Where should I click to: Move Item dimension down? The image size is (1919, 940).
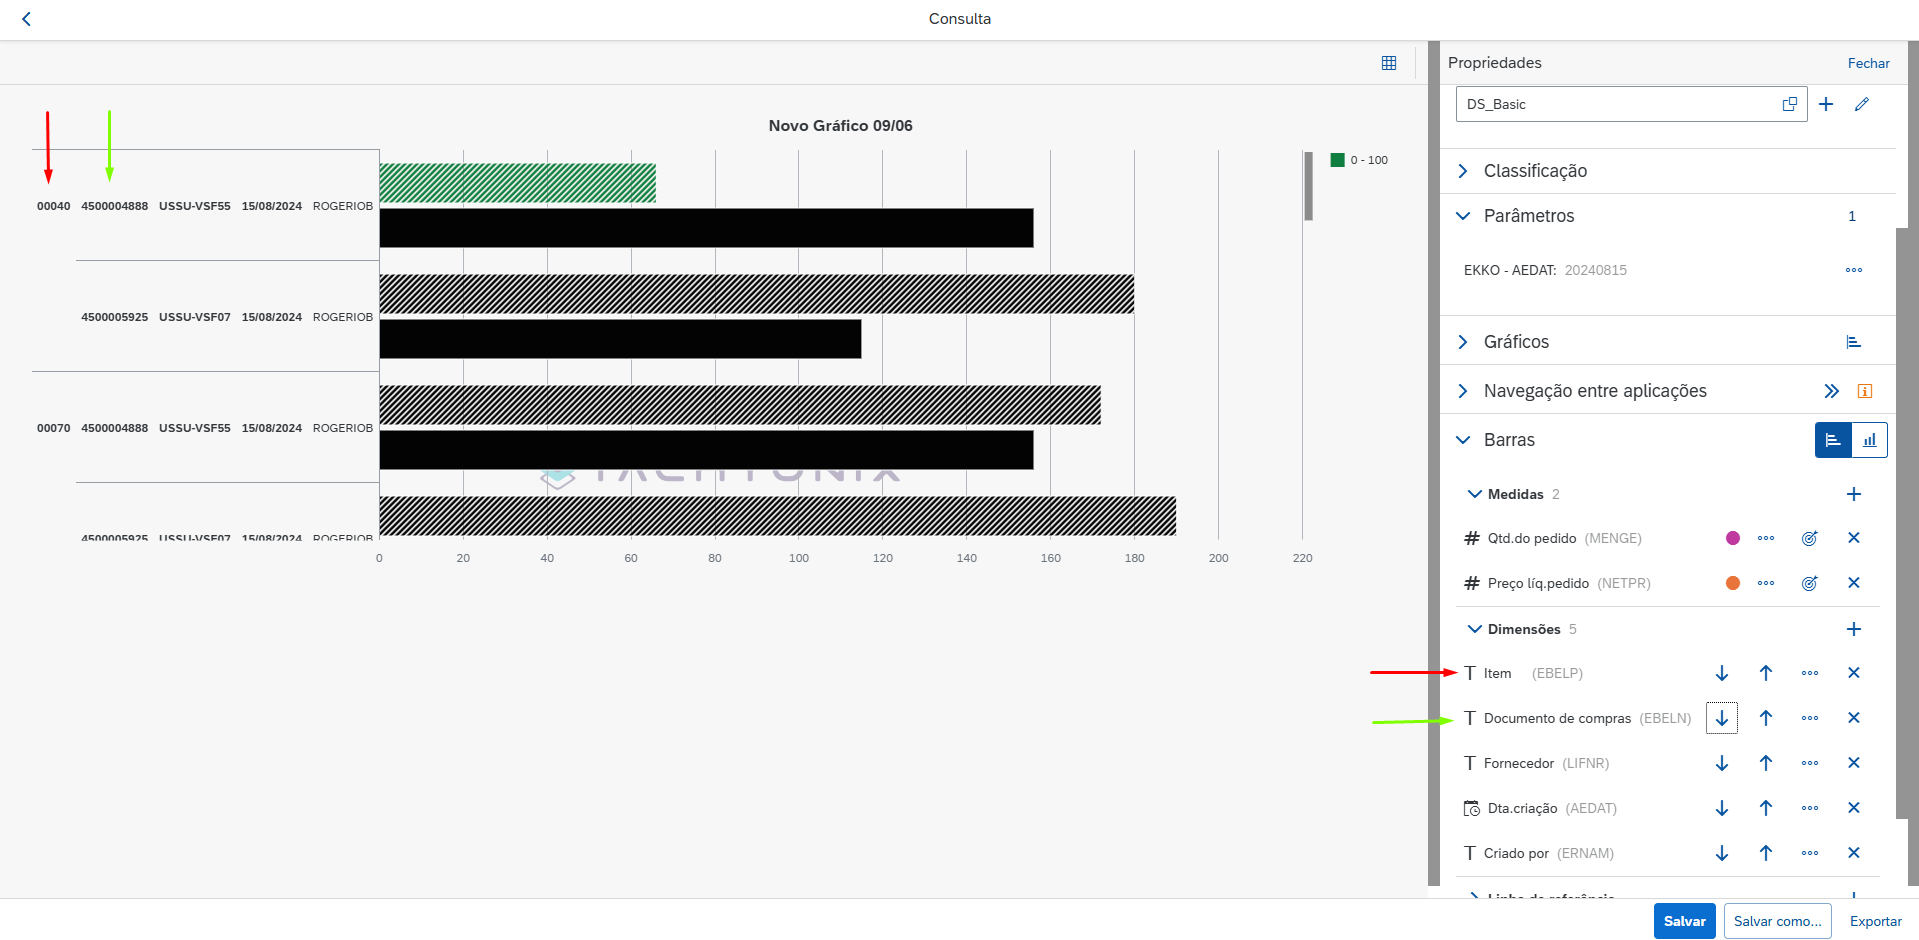[1721, 673]
